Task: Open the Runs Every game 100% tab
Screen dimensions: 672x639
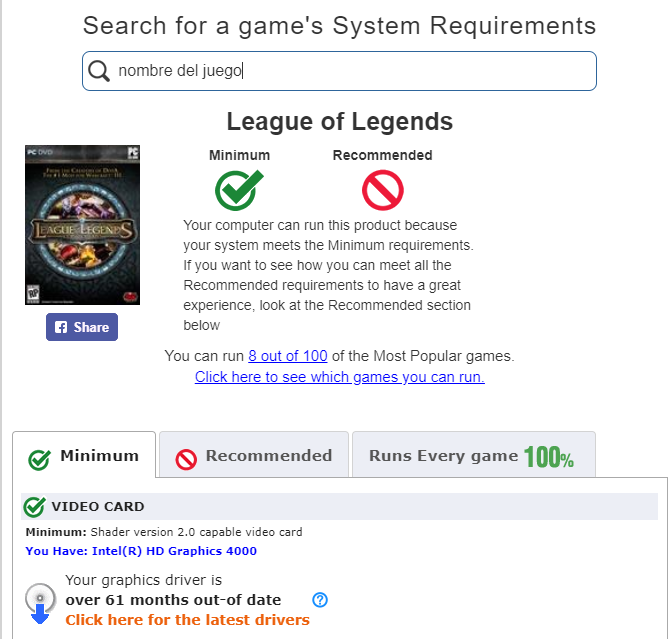Action: pos(474,455)
